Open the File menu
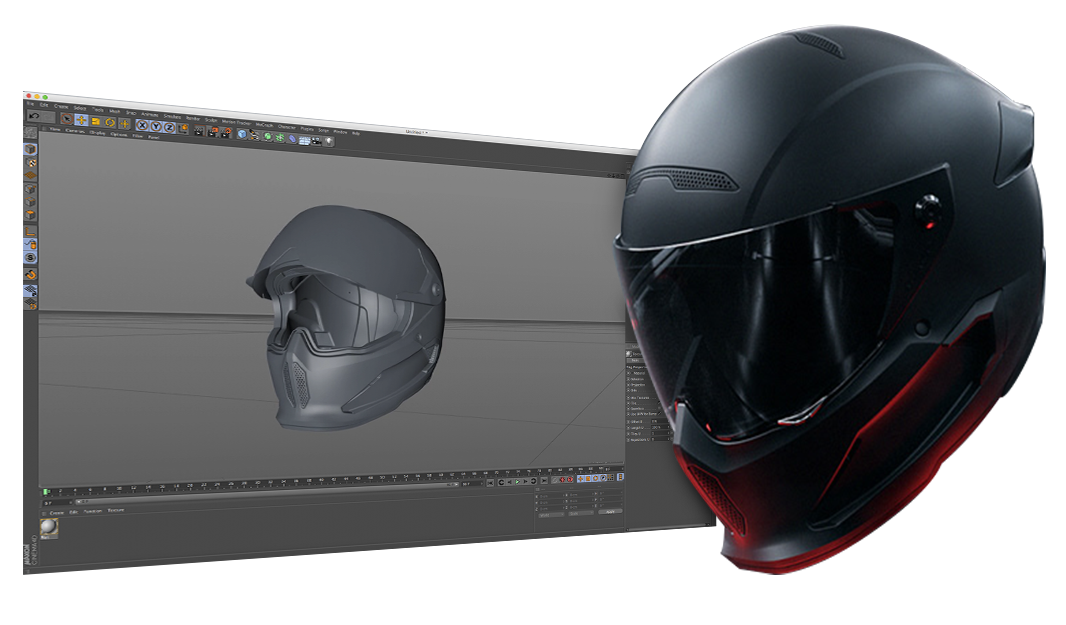1066x625 pixels. [30, 104]
